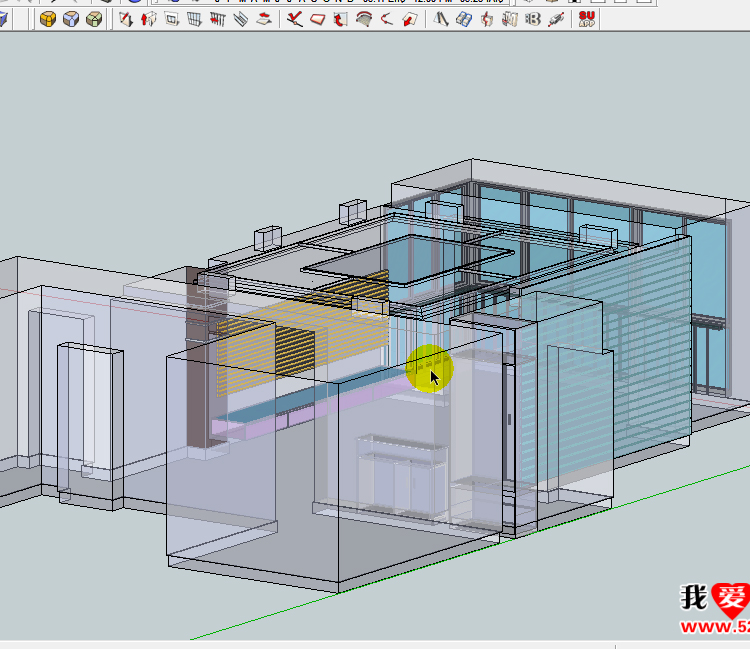Click the gray box with red axis line icon
The image size is (750, 649).
(556, 20)
